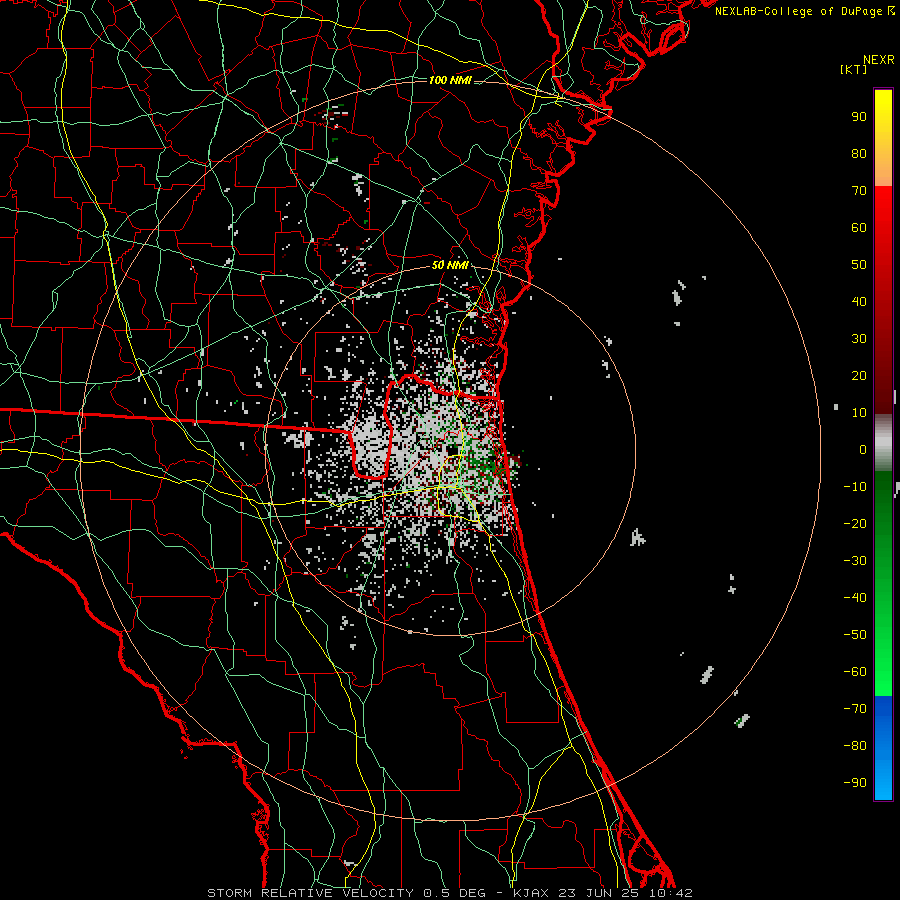
Task: Click the gray zero-velocity segment of color bar
Action: coord(883,443)
